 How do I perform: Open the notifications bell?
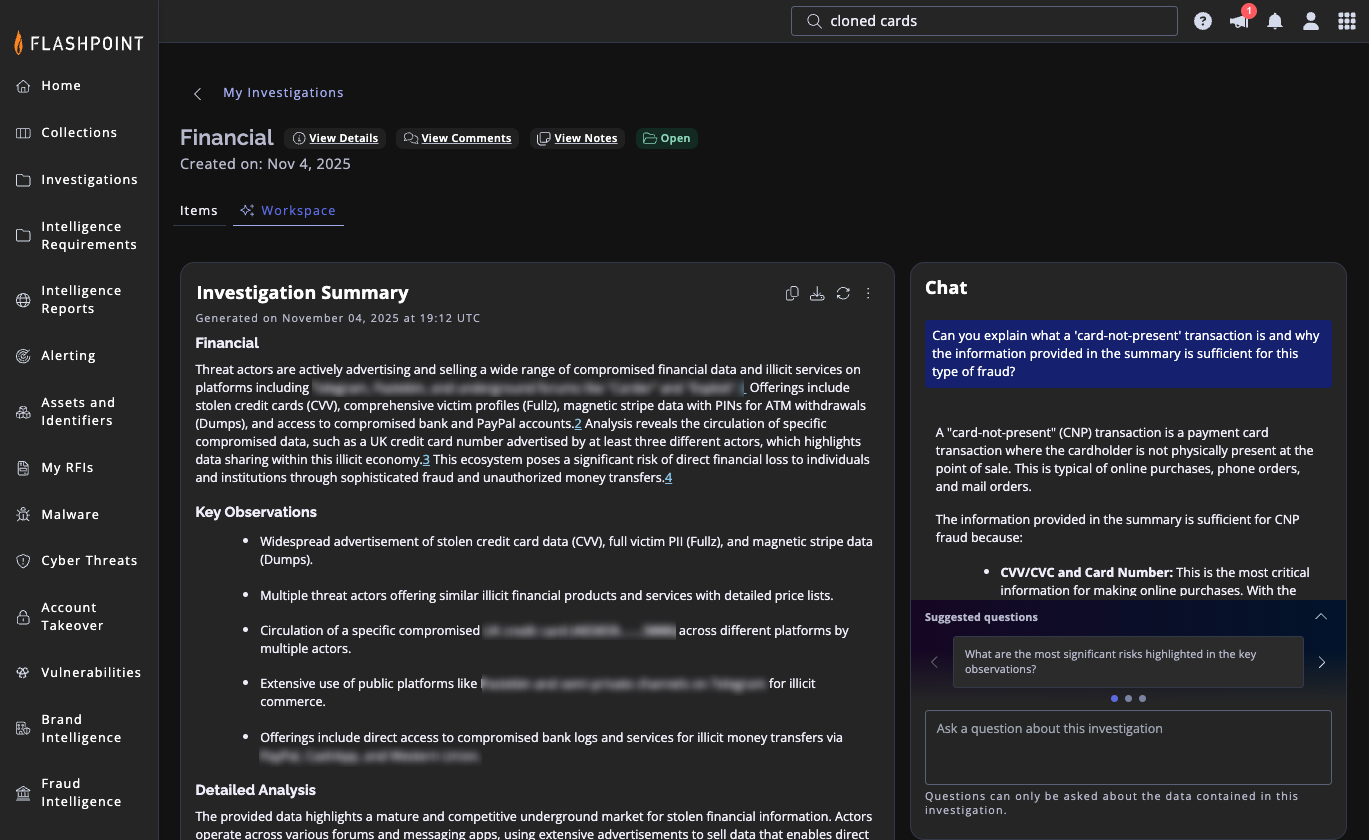[x=1275, y=21]
